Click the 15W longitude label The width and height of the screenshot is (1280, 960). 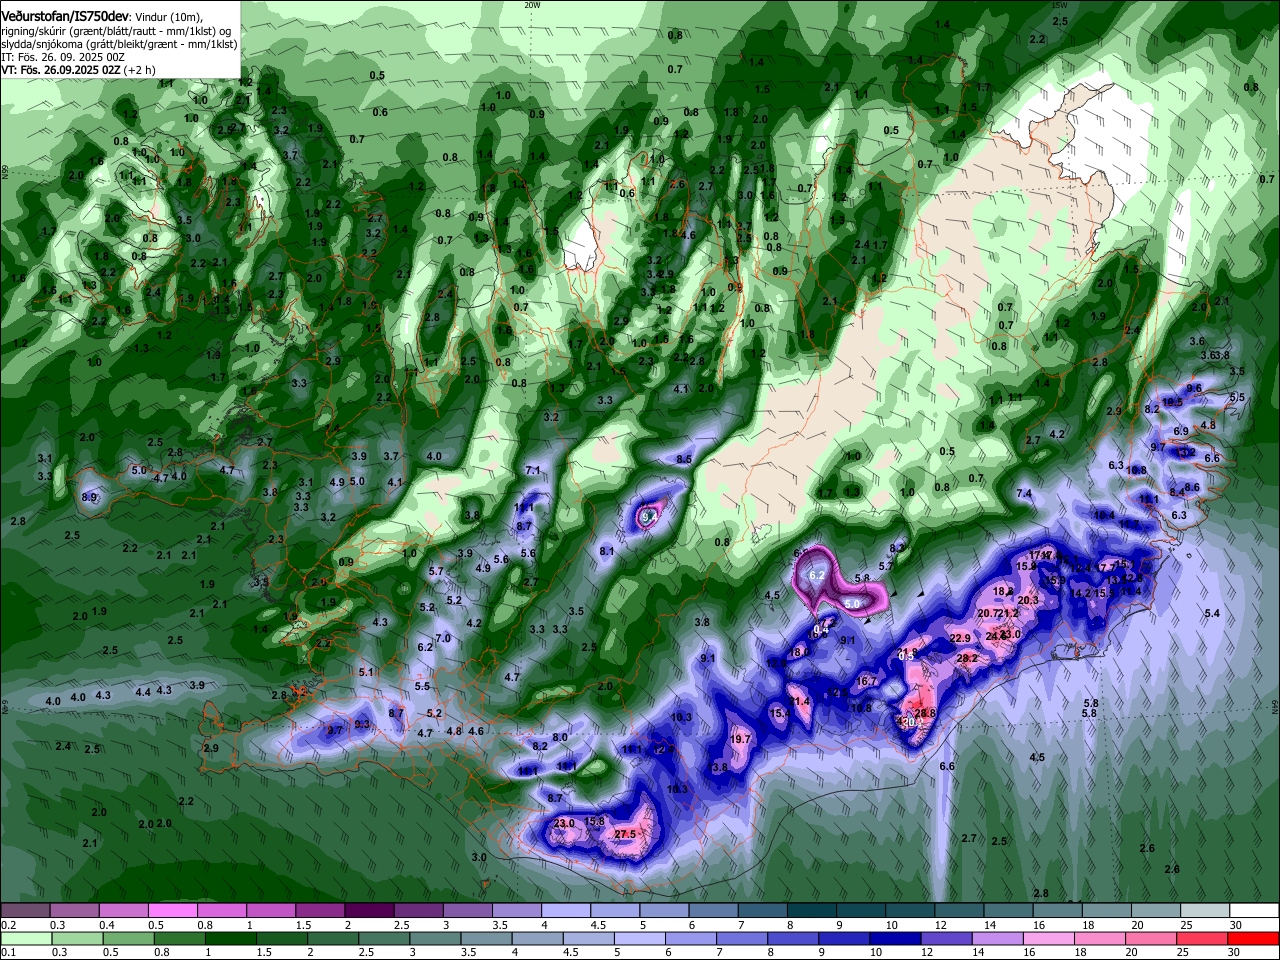[1059, 4]
